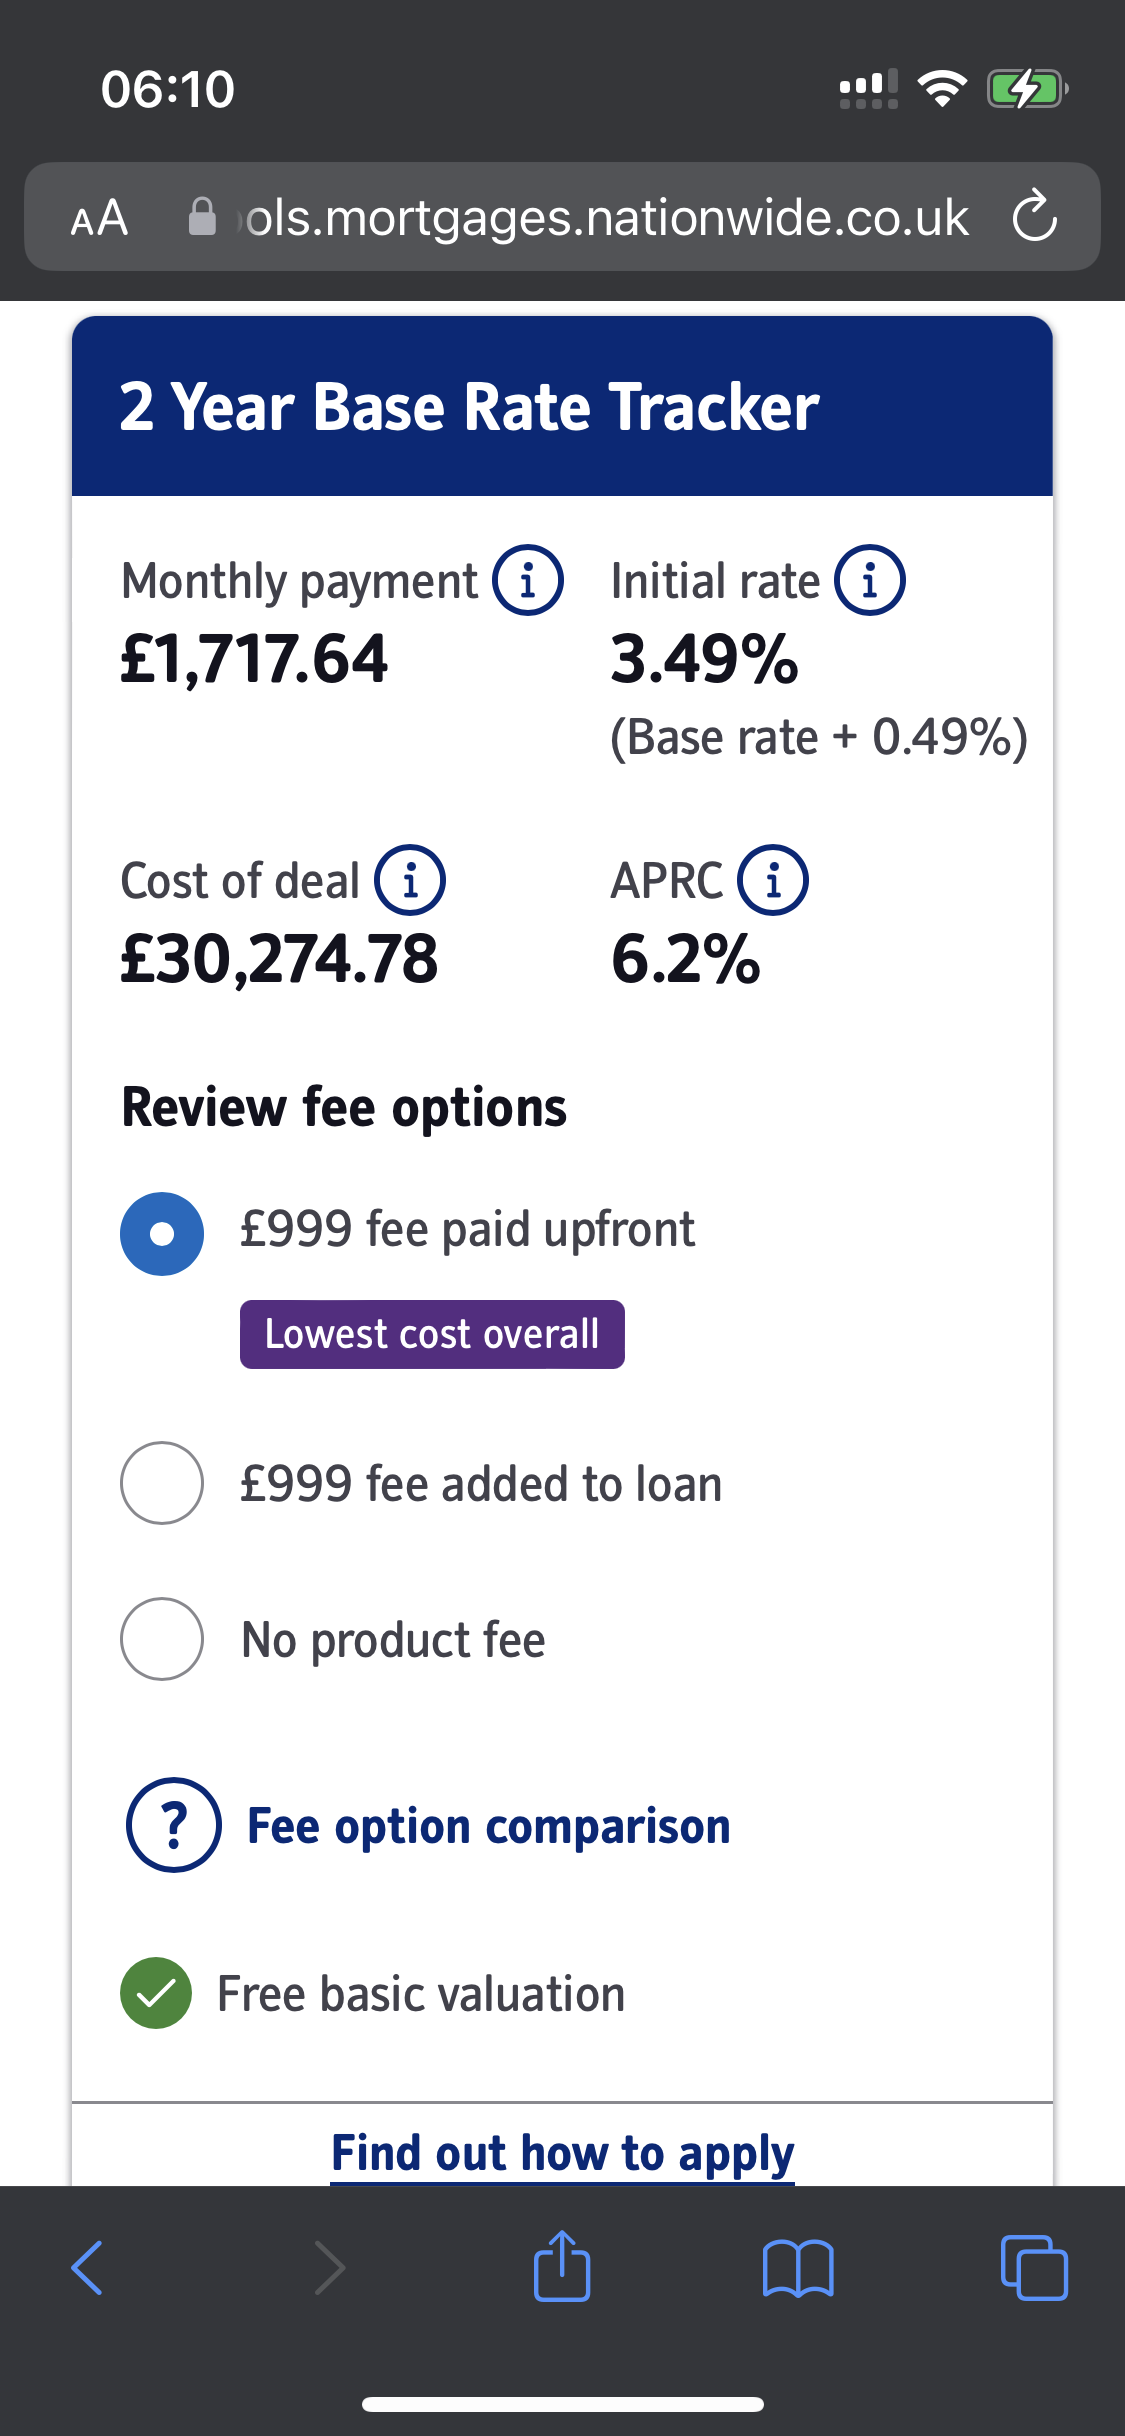Image resolution: width=1125 pixels, height=2436 pixels.
Task: Tap the nationwide.co.uk address bar
Action: point(600,217)
